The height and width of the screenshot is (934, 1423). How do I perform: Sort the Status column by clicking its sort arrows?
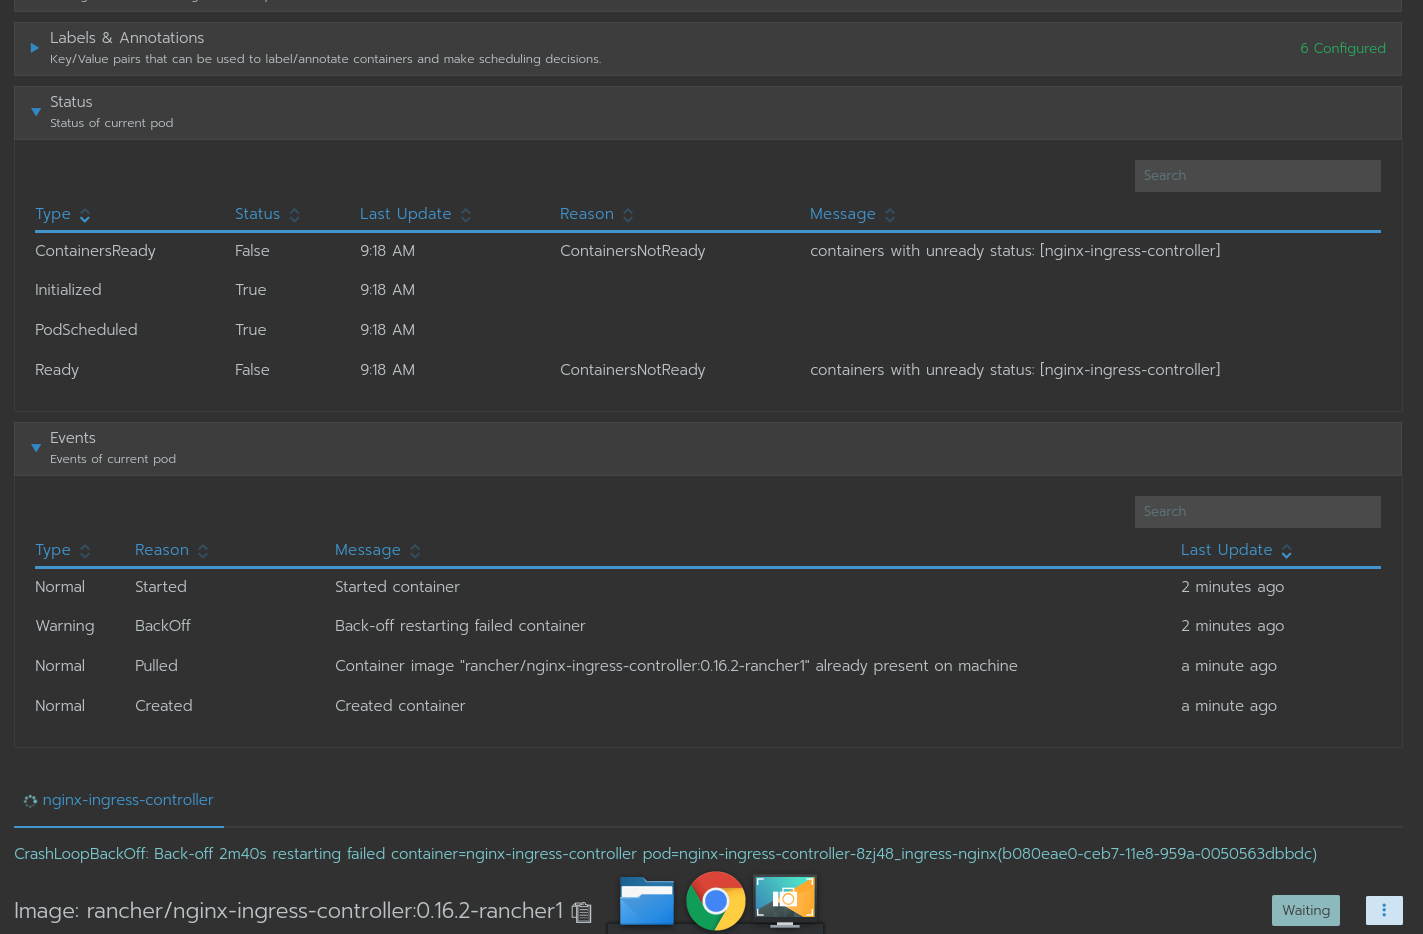point(294,214)
